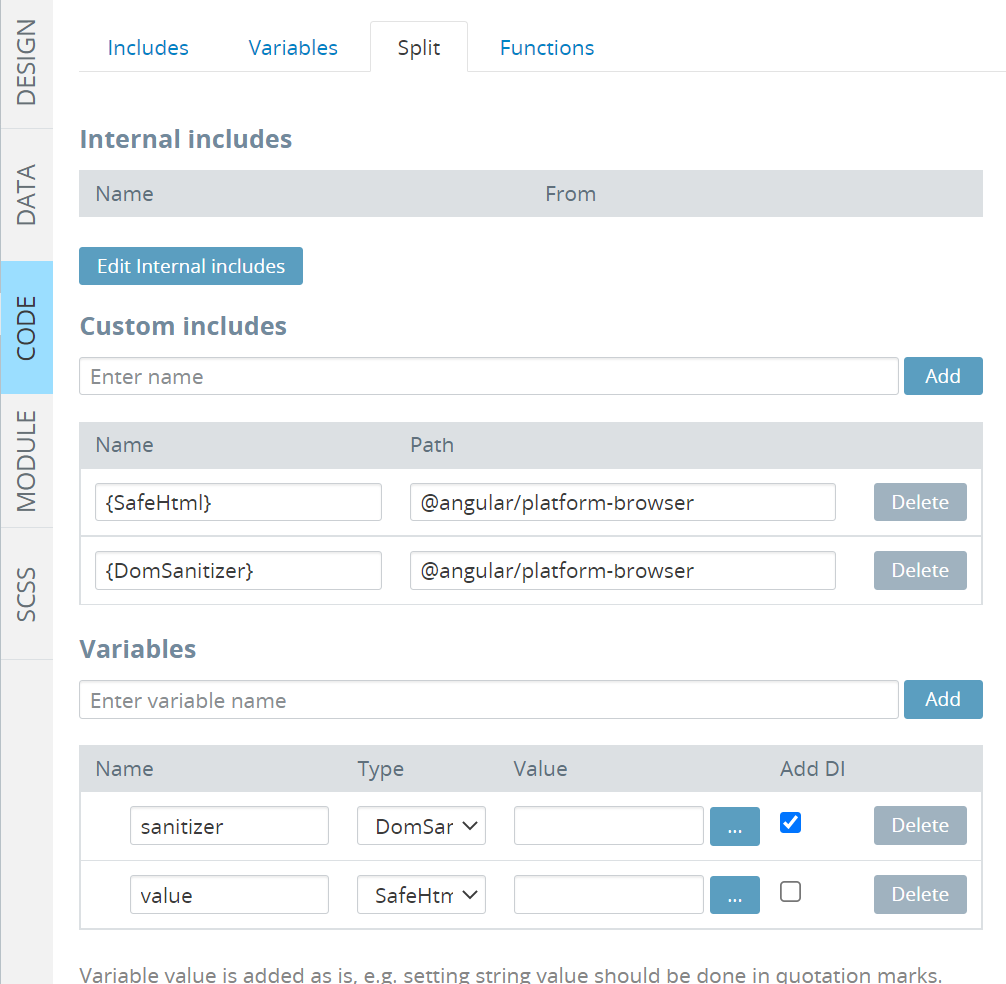This screenshot has width=1006, height=984.
Task: Uncheck Add DI for sanitizer variable
Action: click(790, 823)
